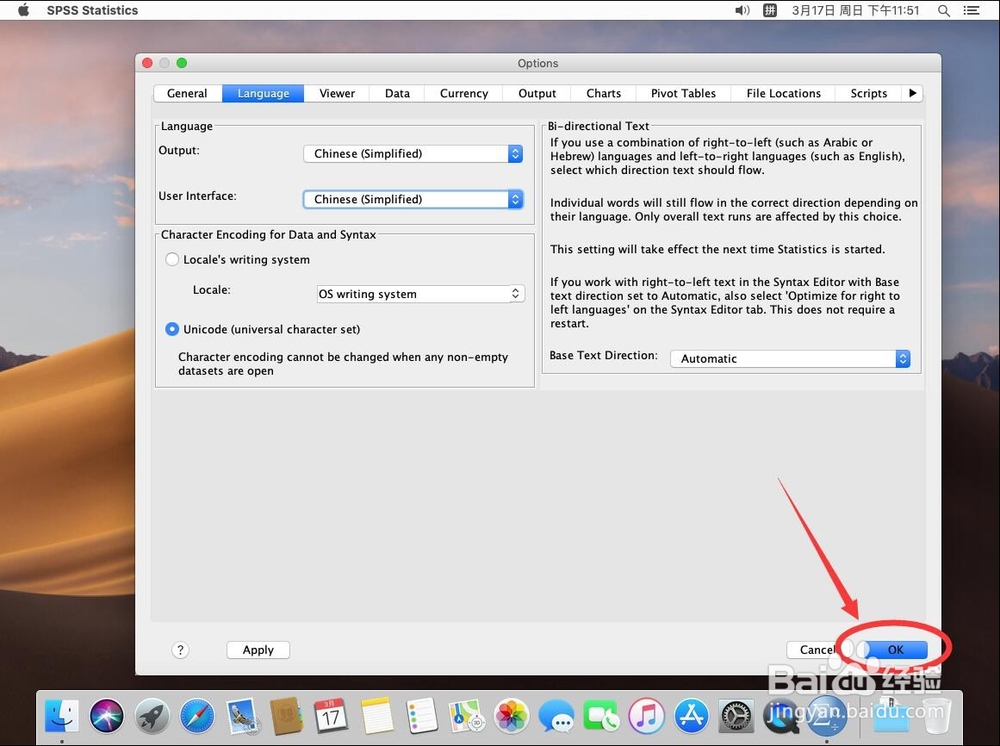Open the Locale OS writing system dropdown
Viewport: 1000px width, 746px height.
coord(421,294)
